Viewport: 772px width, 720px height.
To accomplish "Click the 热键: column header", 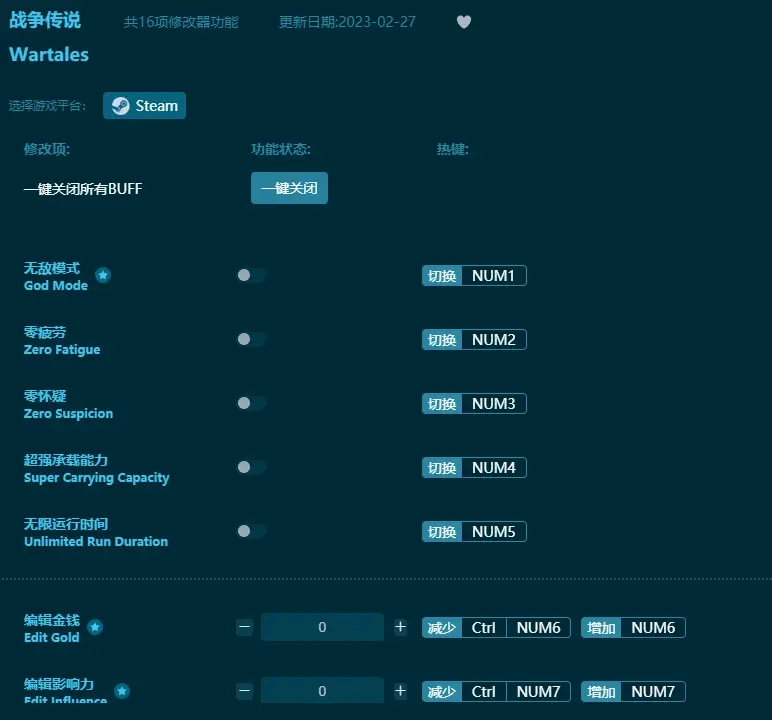I will (x=452, y=149).
